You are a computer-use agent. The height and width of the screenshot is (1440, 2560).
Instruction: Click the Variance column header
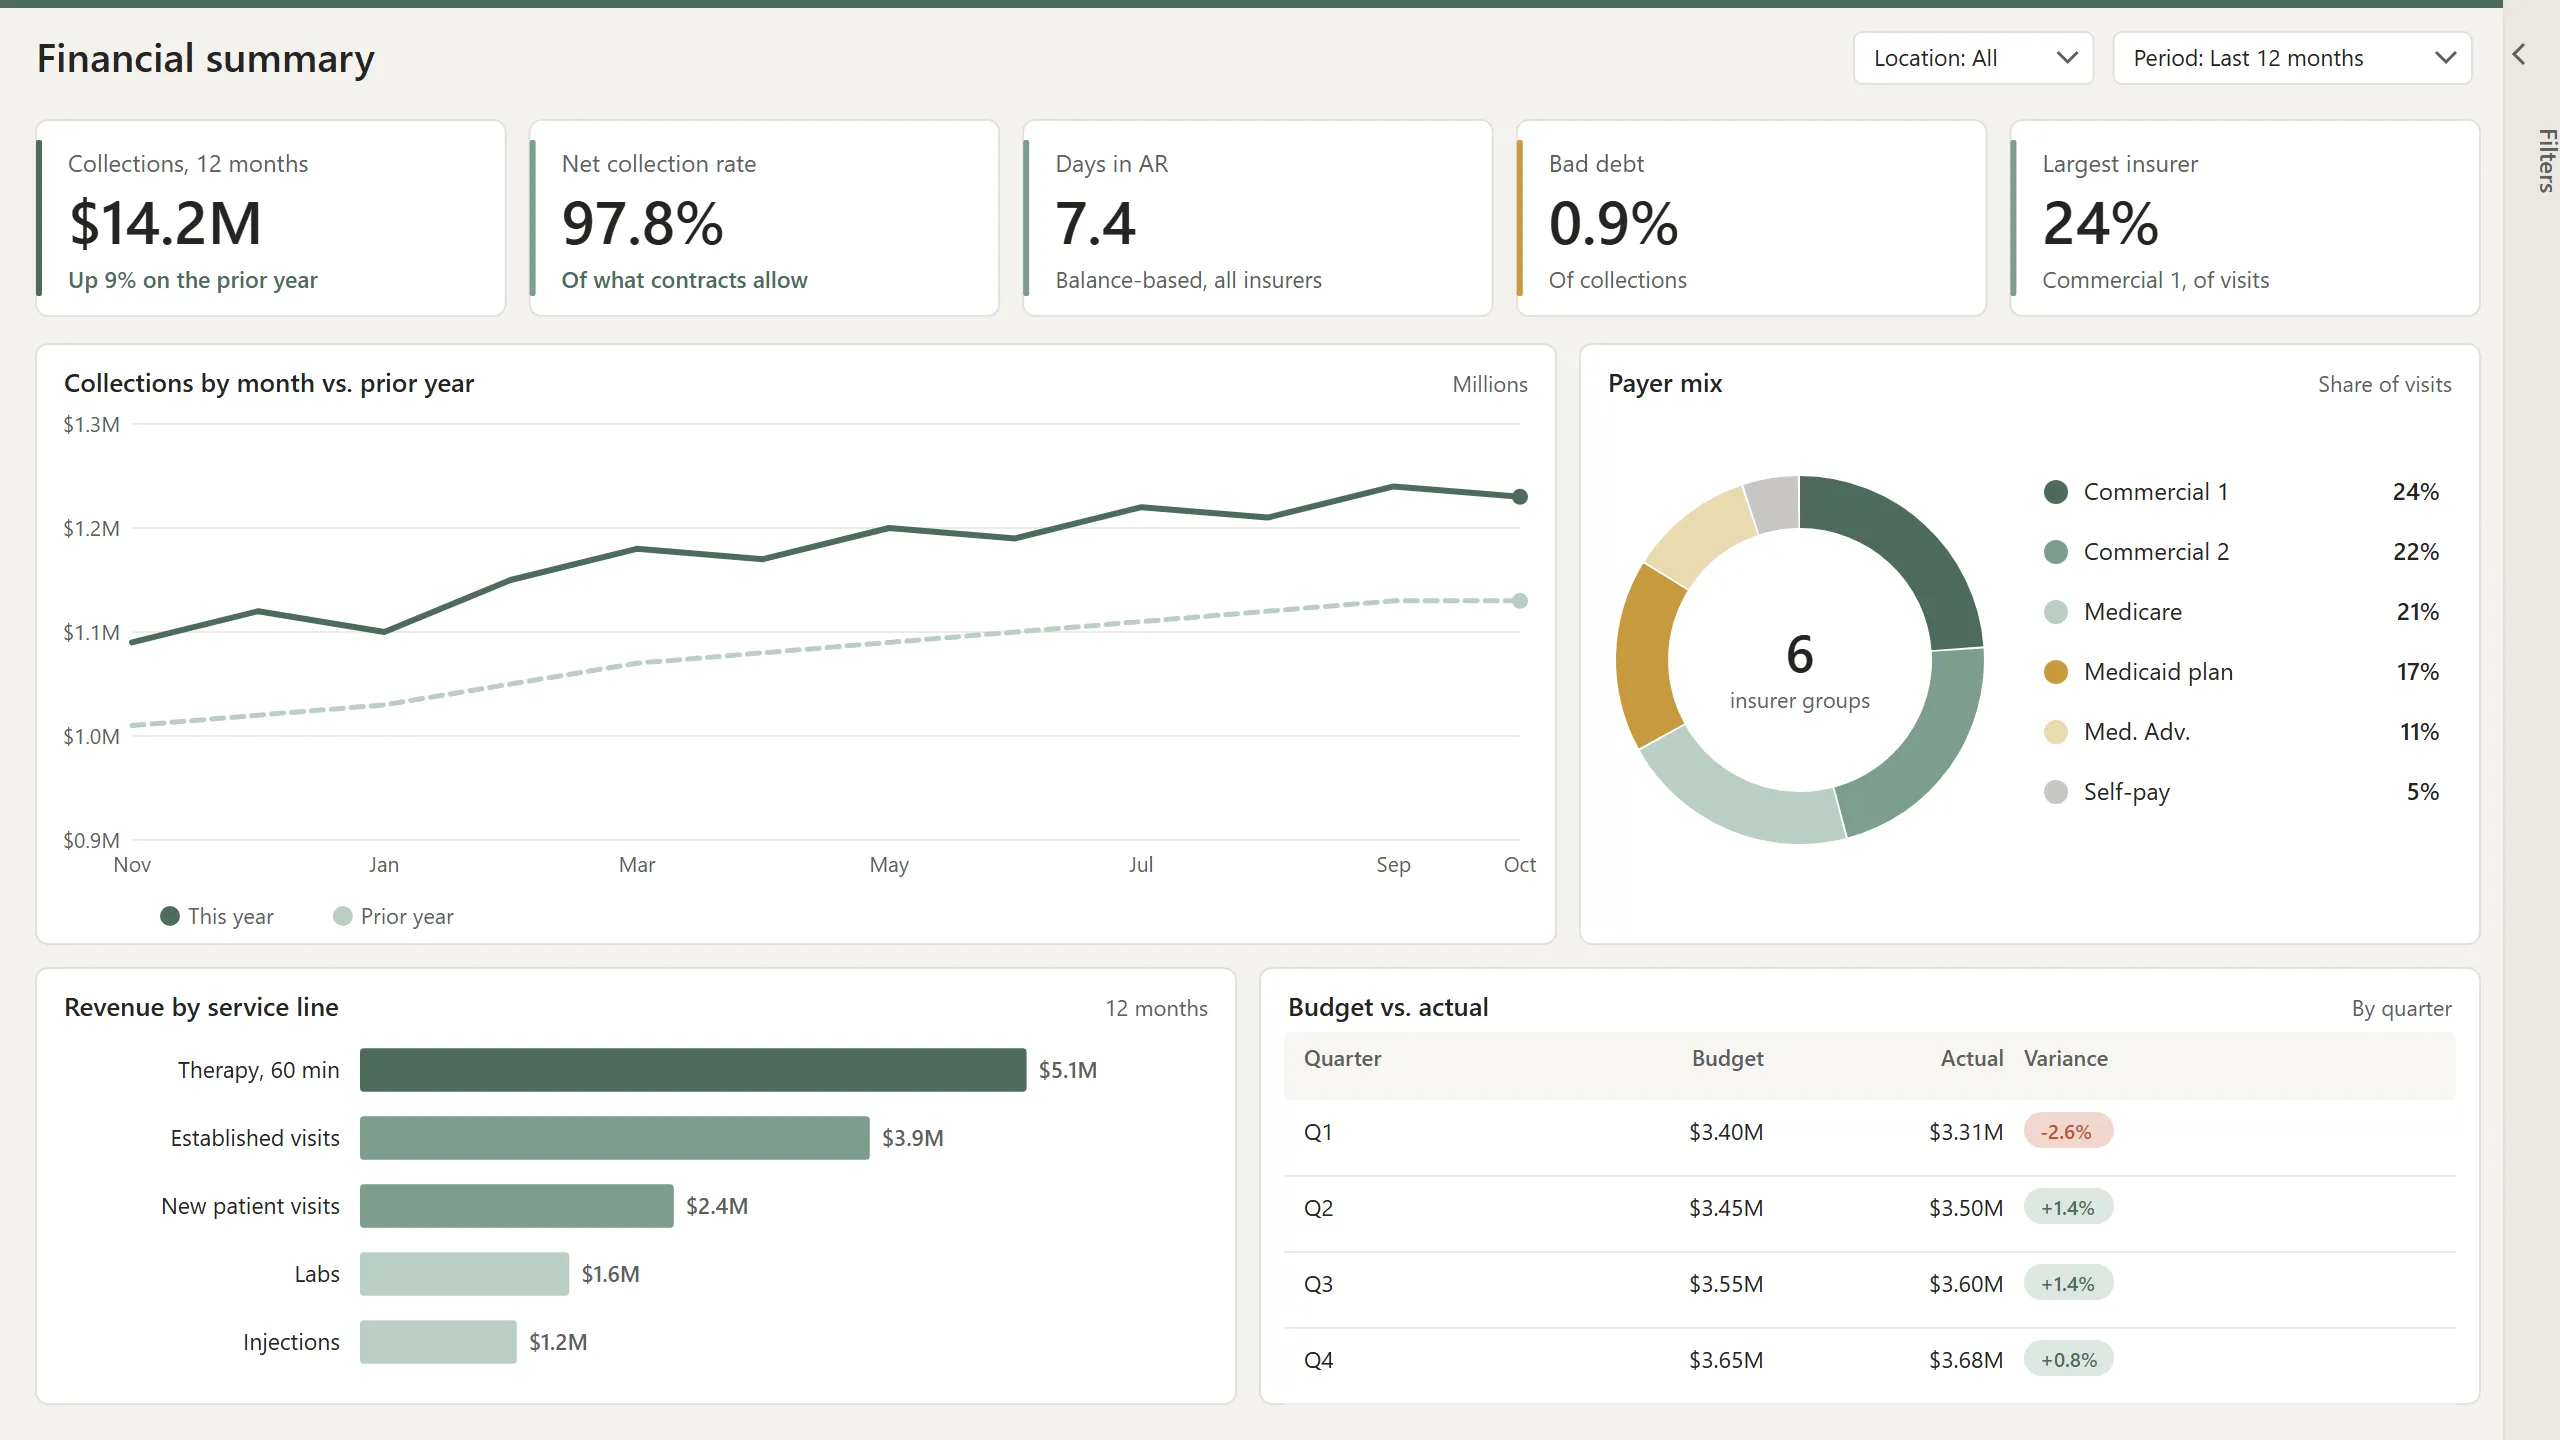tap(2065, 1058)
